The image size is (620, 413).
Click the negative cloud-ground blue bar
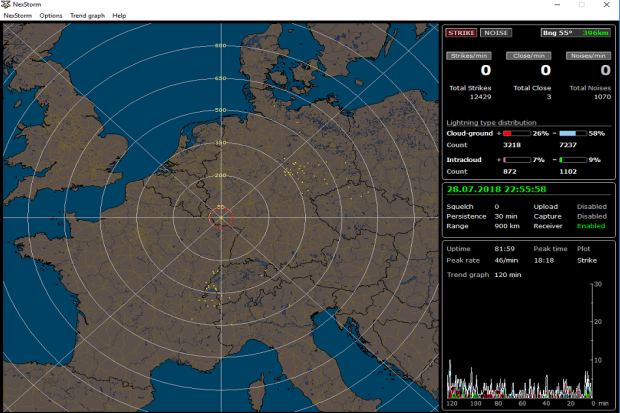click(573, 134)
